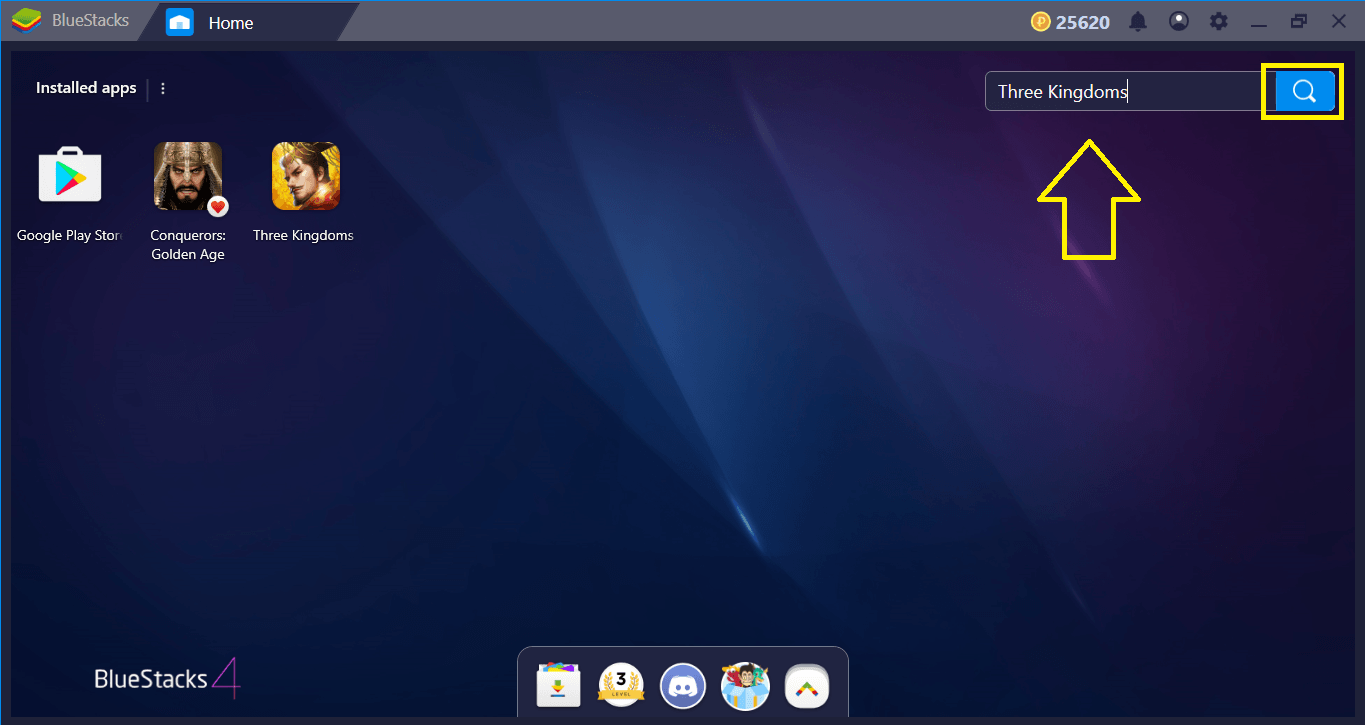Click the Three Kingdoms app label
This screenshot has height=725, width=1365.
(x=303, y=236)
